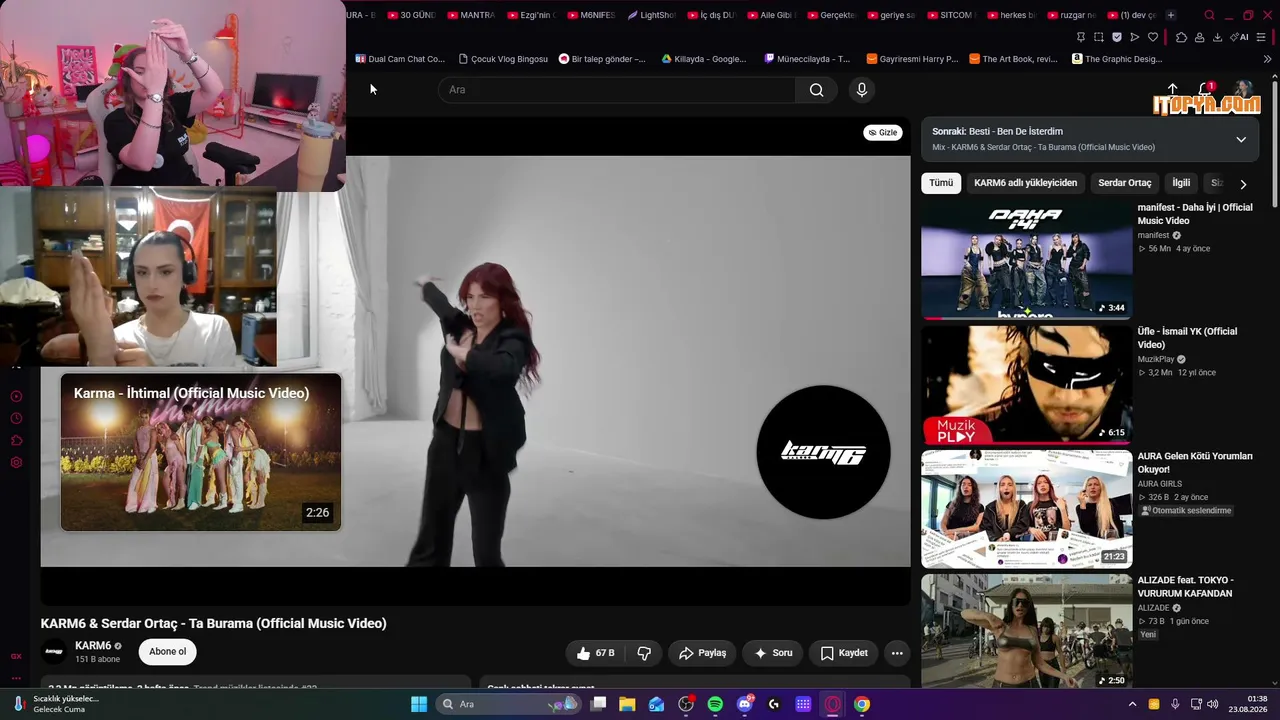
Task: Select the İlgili filter chip
Action: [x=1181, y=183]
